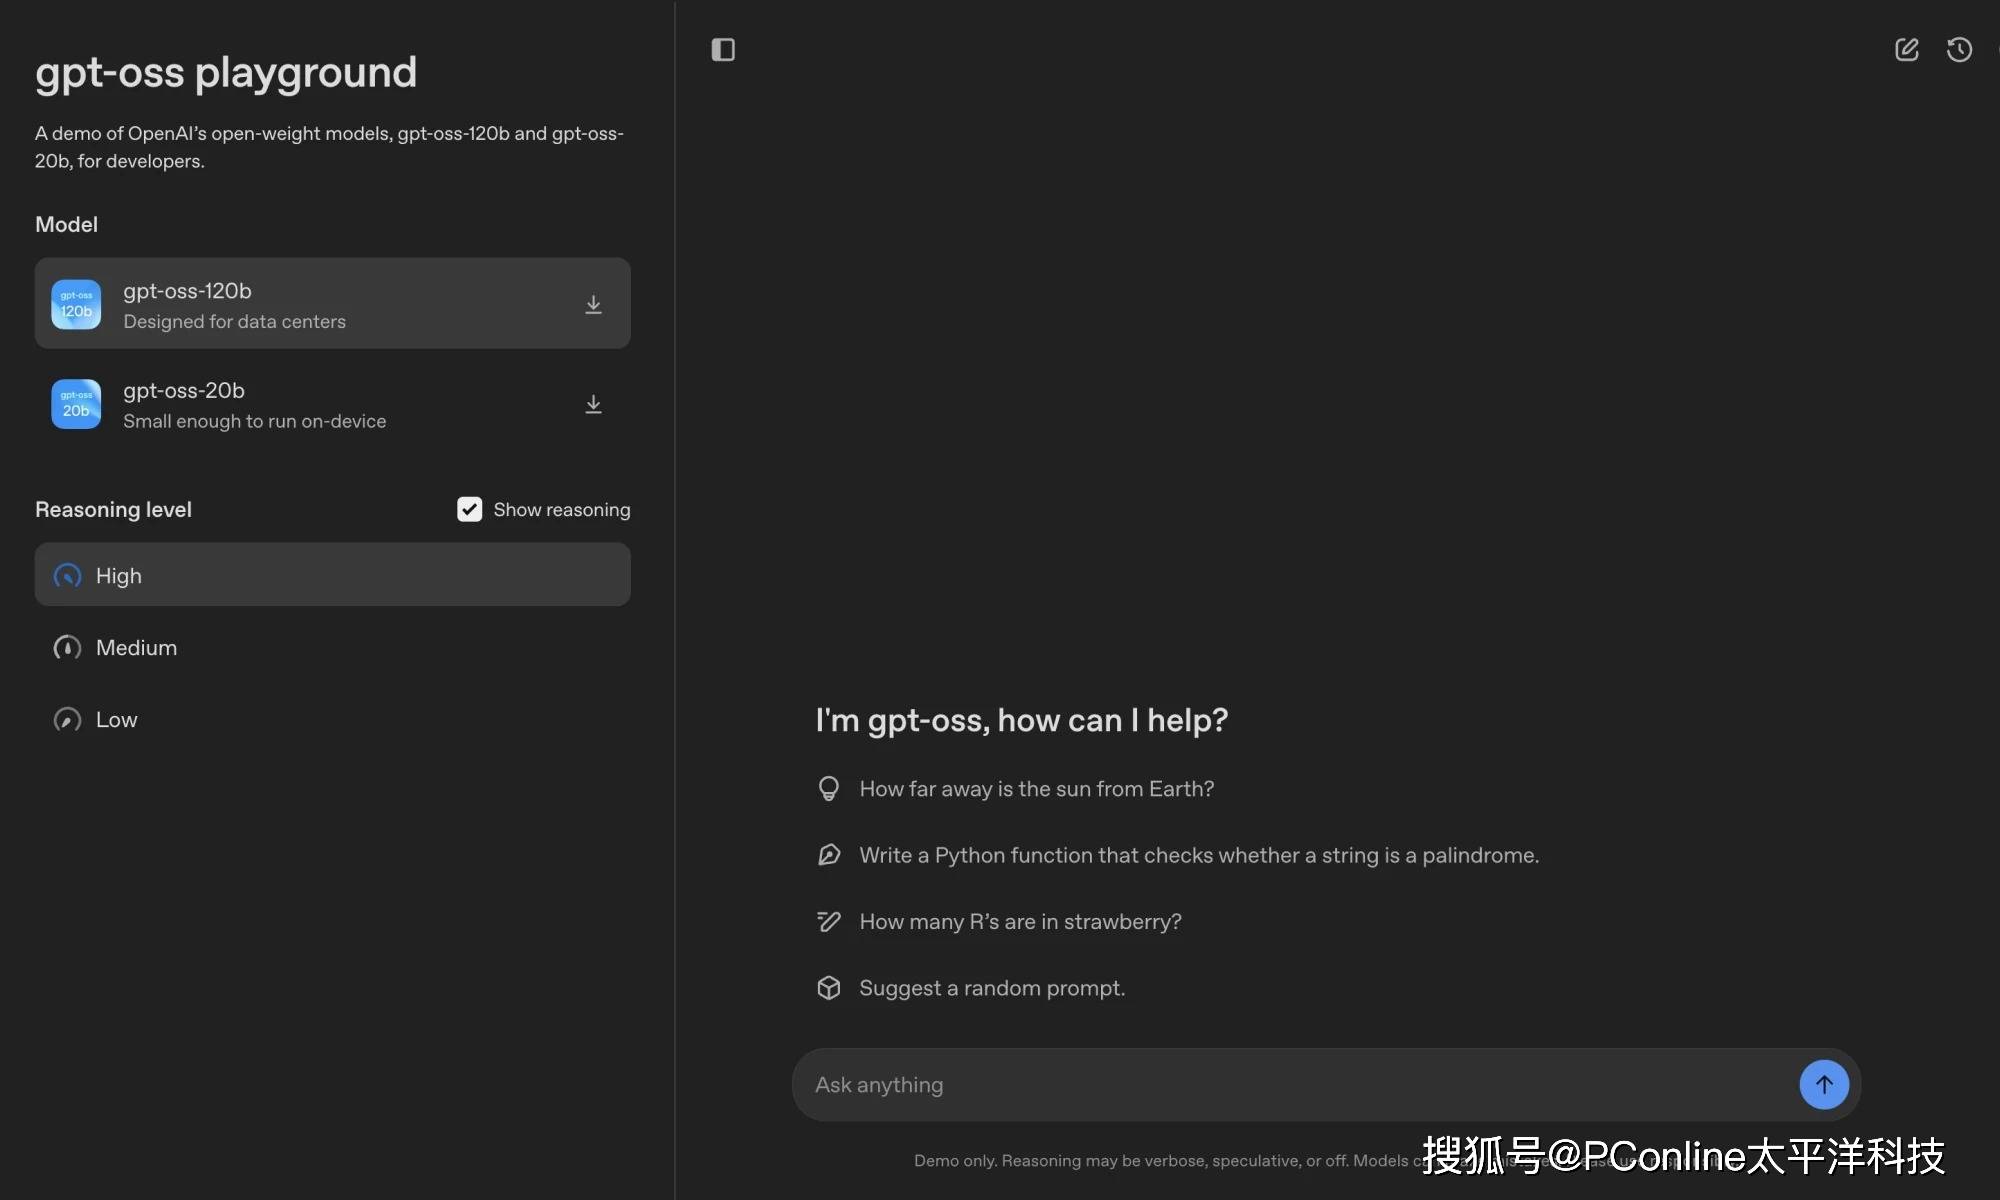Pick the strawberry R's question

point(1020,921)
